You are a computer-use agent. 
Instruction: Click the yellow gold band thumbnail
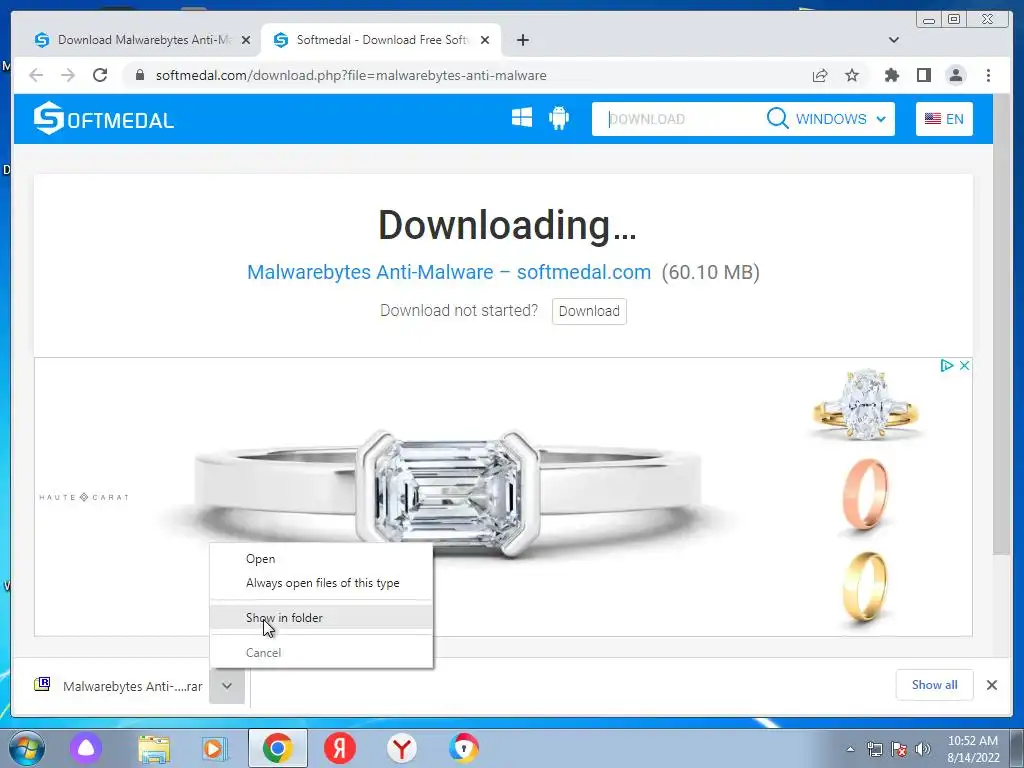pos(865,586)
